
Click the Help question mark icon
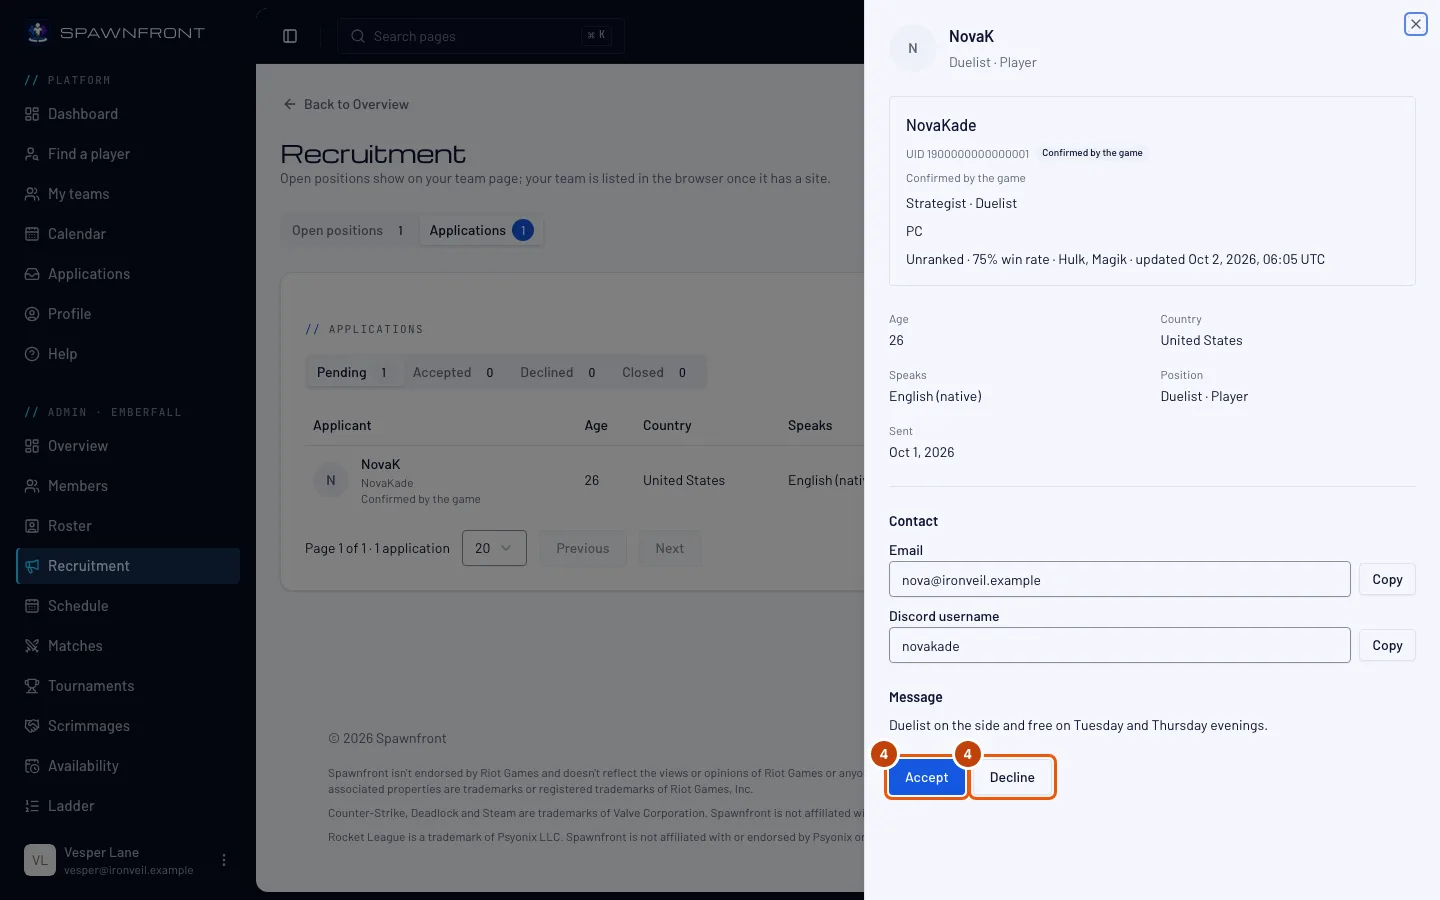tap(32, 354)
